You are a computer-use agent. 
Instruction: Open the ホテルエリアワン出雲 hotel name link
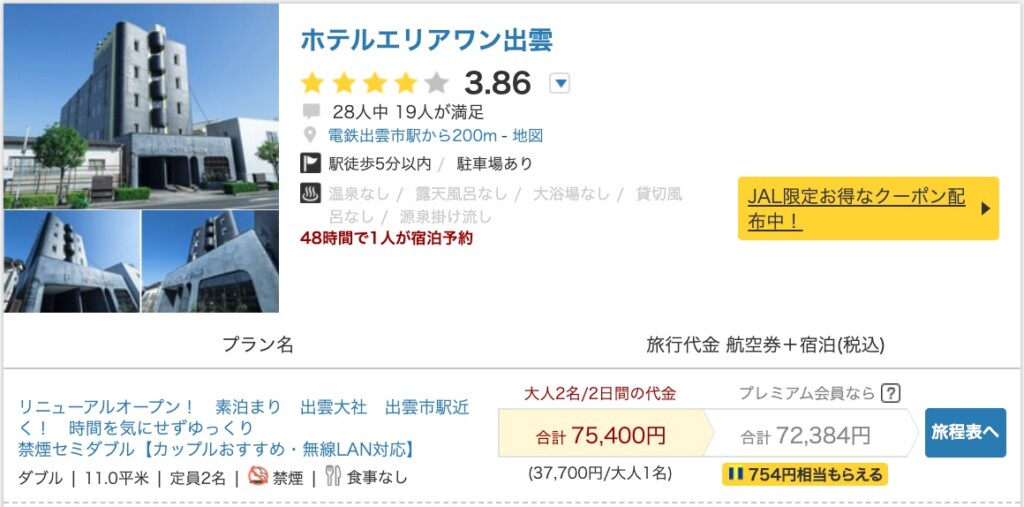(x=426, y=40)
